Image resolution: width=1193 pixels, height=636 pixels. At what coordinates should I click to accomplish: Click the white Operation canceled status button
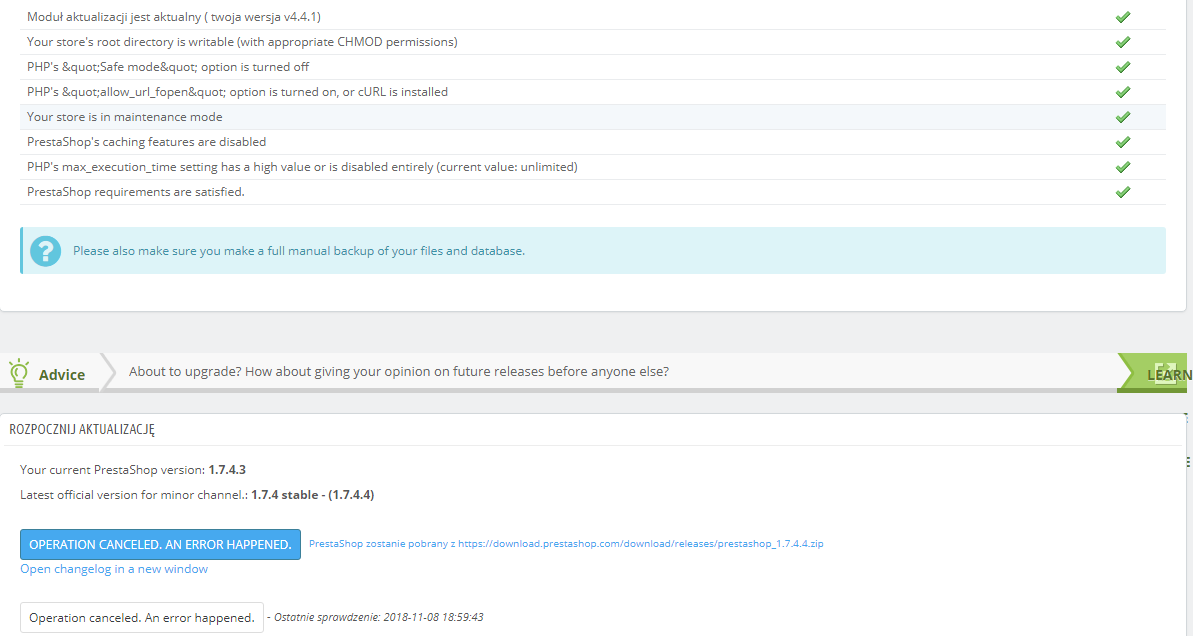coord(142,618)
